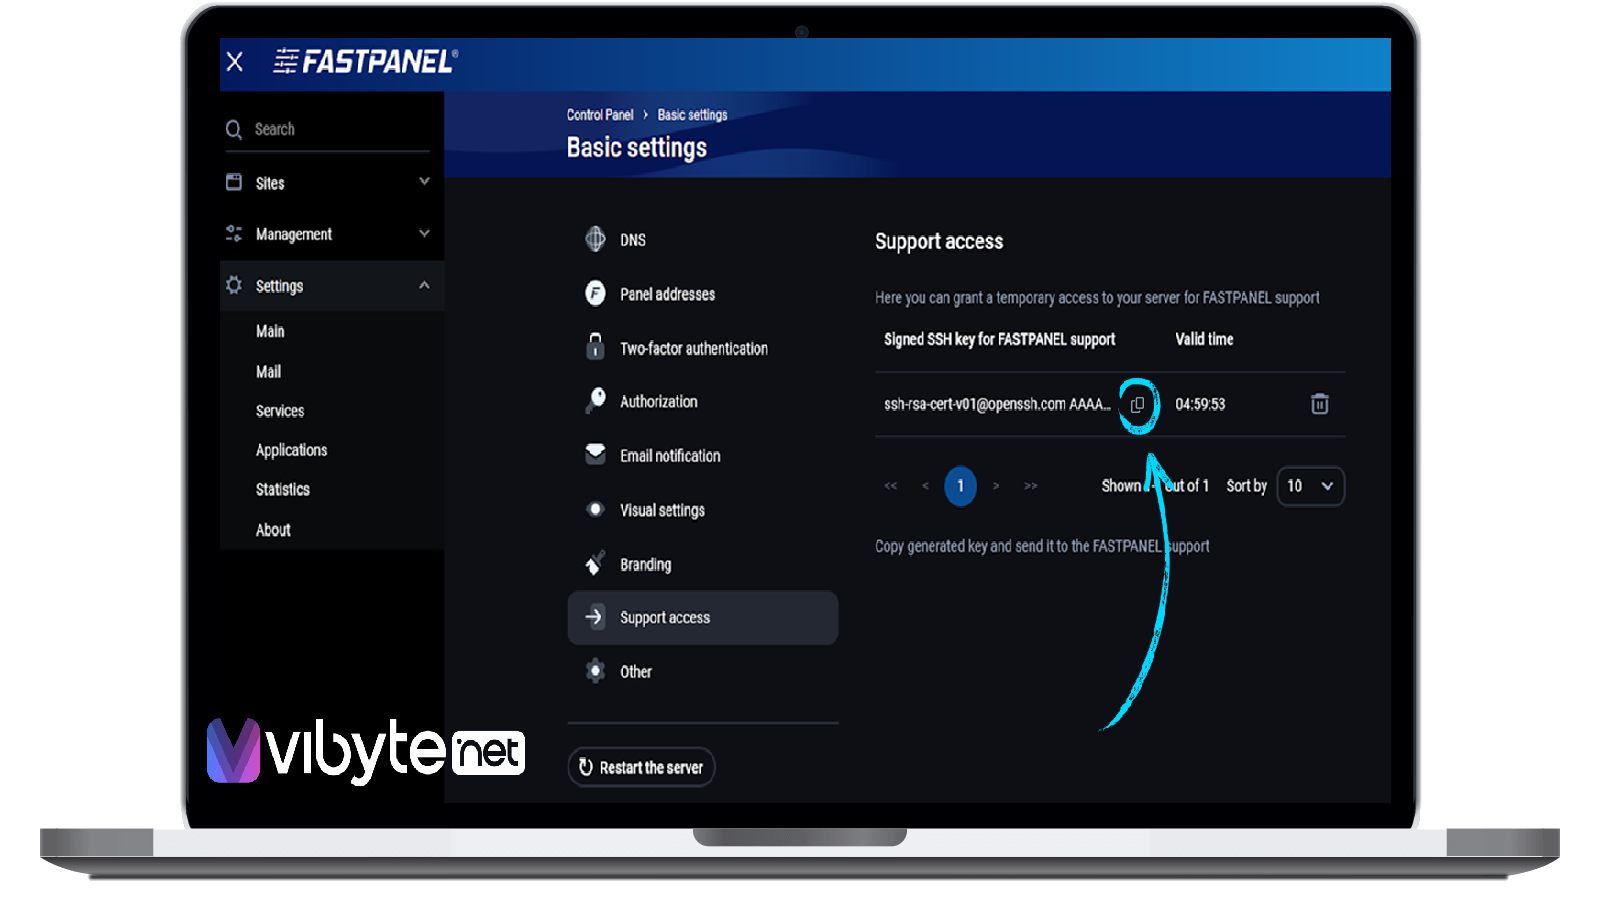This screenshot has height=900, width=1600.
Task: Expand the Management section chevron
Action: pyautogui.click(x=424, y=233)
